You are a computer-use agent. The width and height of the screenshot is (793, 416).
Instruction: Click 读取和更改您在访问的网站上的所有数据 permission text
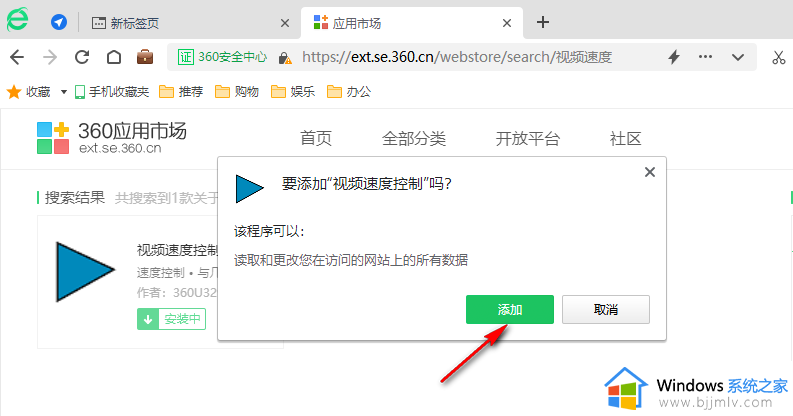pyautogui.click(x=350, y=260)
